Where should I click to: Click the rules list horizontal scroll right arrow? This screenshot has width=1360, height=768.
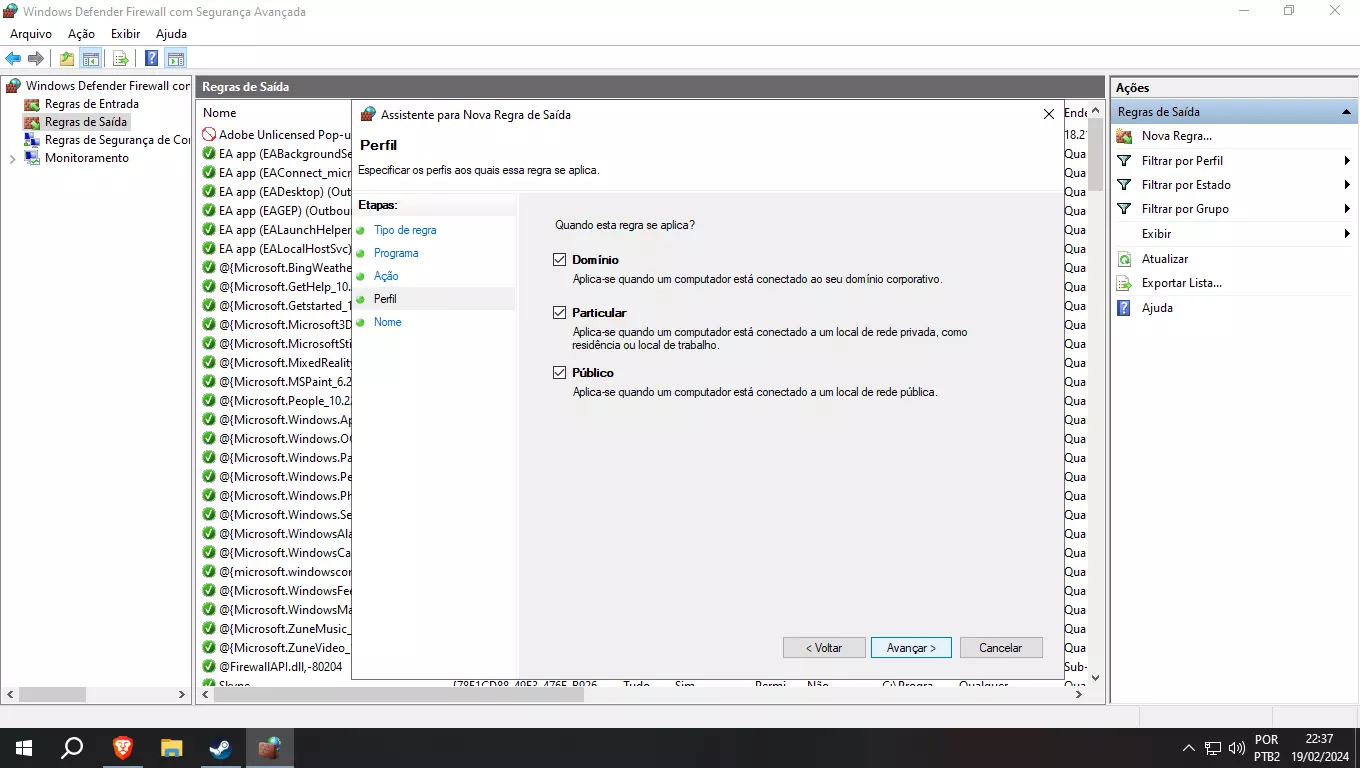click(1080, 694)
